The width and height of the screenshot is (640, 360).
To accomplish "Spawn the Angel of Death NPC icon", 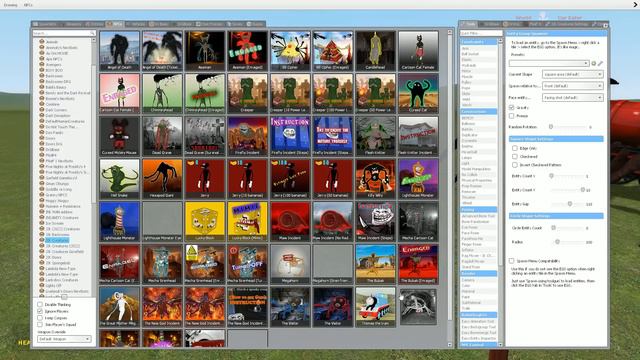I will tap(119, 51).
